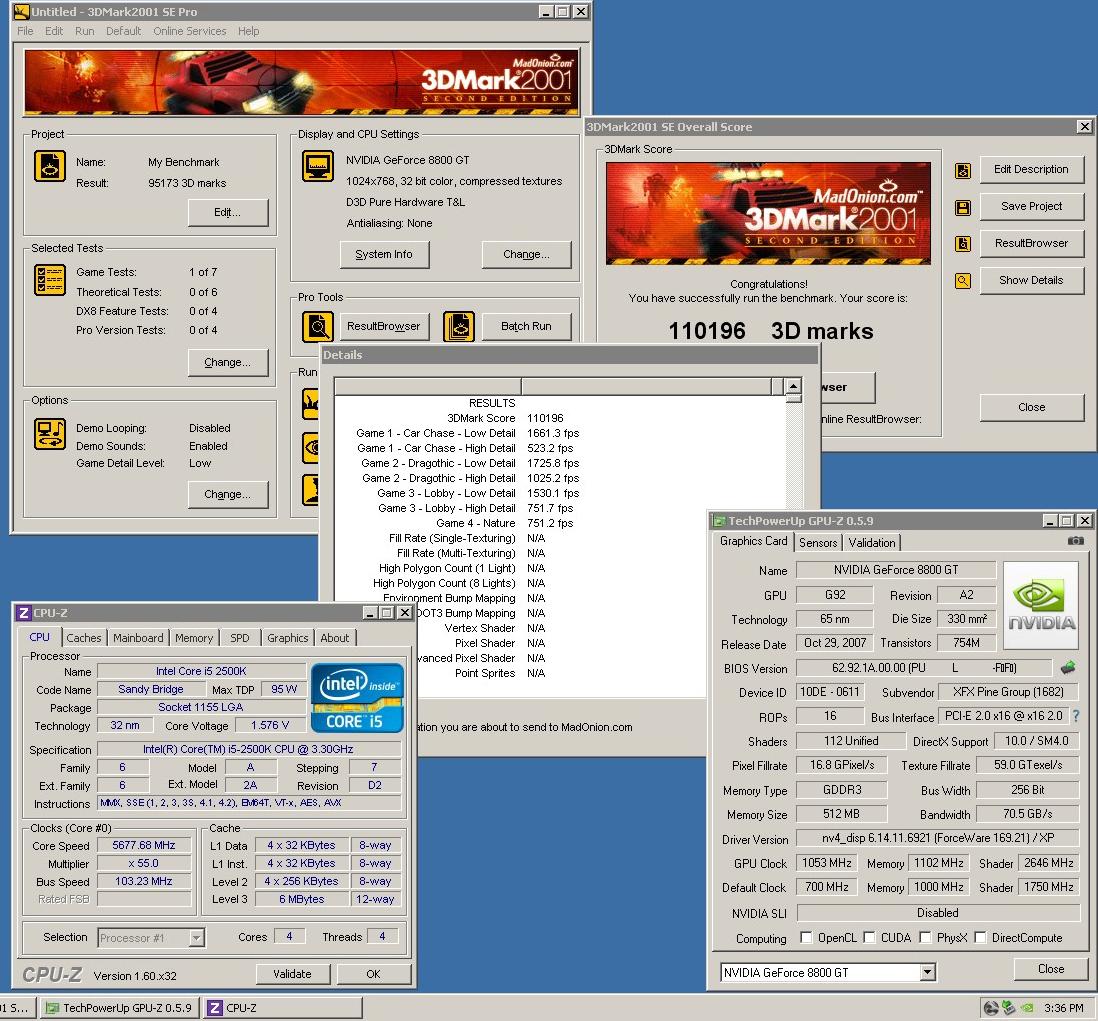The width and height of the screenshot is (1098, 1021).
Task: Open the Default menu in 3DMark2001
Action: (x=123, y=31)
